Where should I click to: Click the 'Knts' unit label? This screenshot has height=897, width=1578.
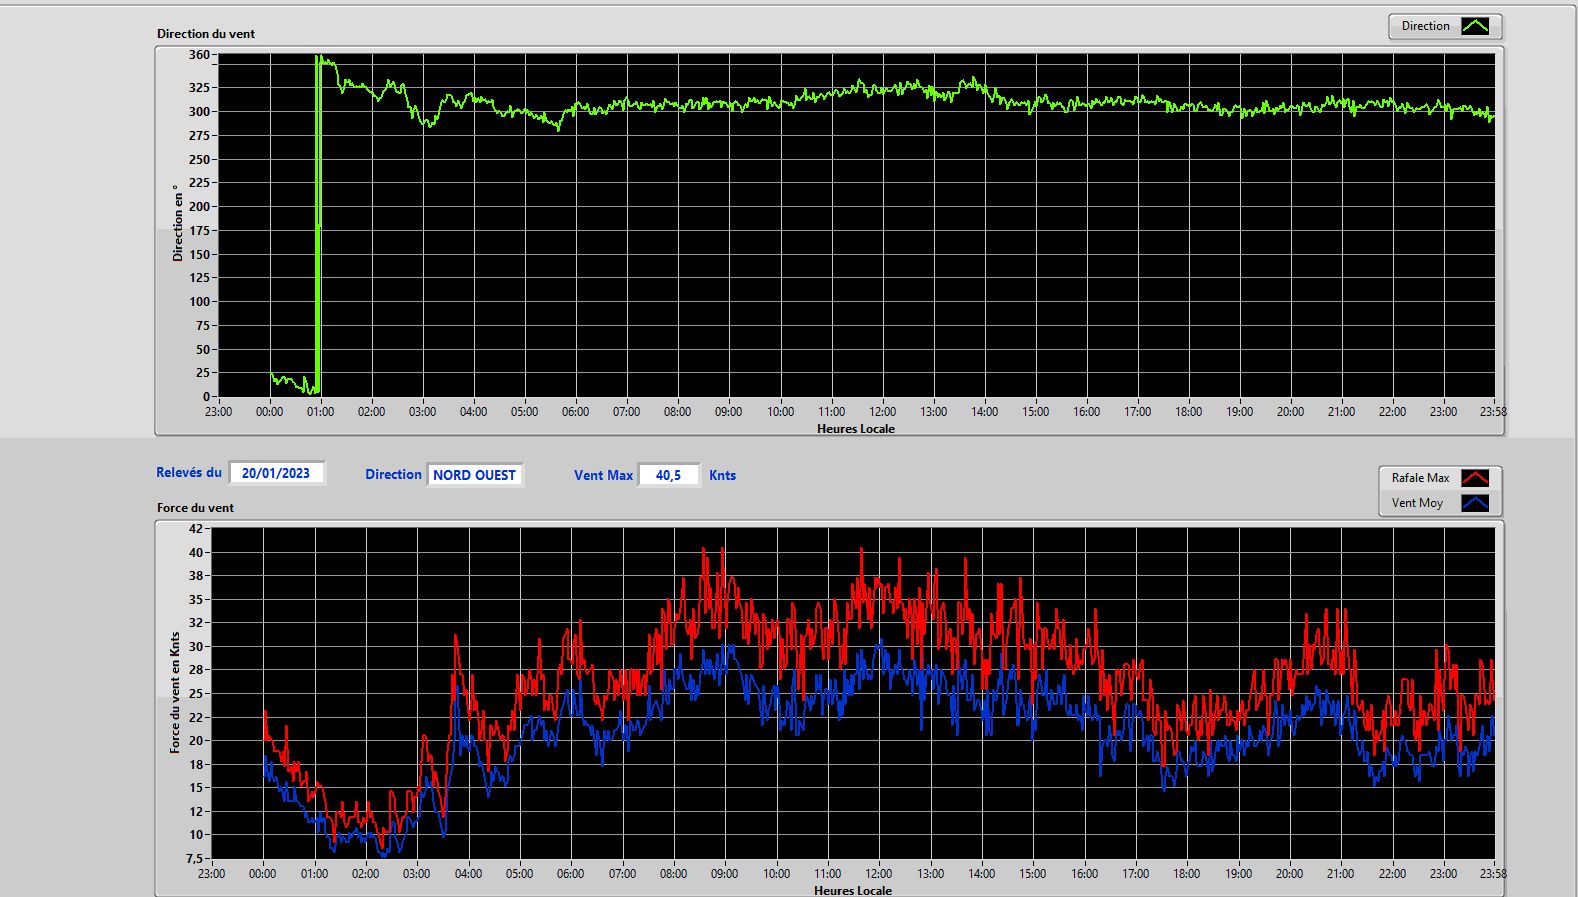[722, 475]
